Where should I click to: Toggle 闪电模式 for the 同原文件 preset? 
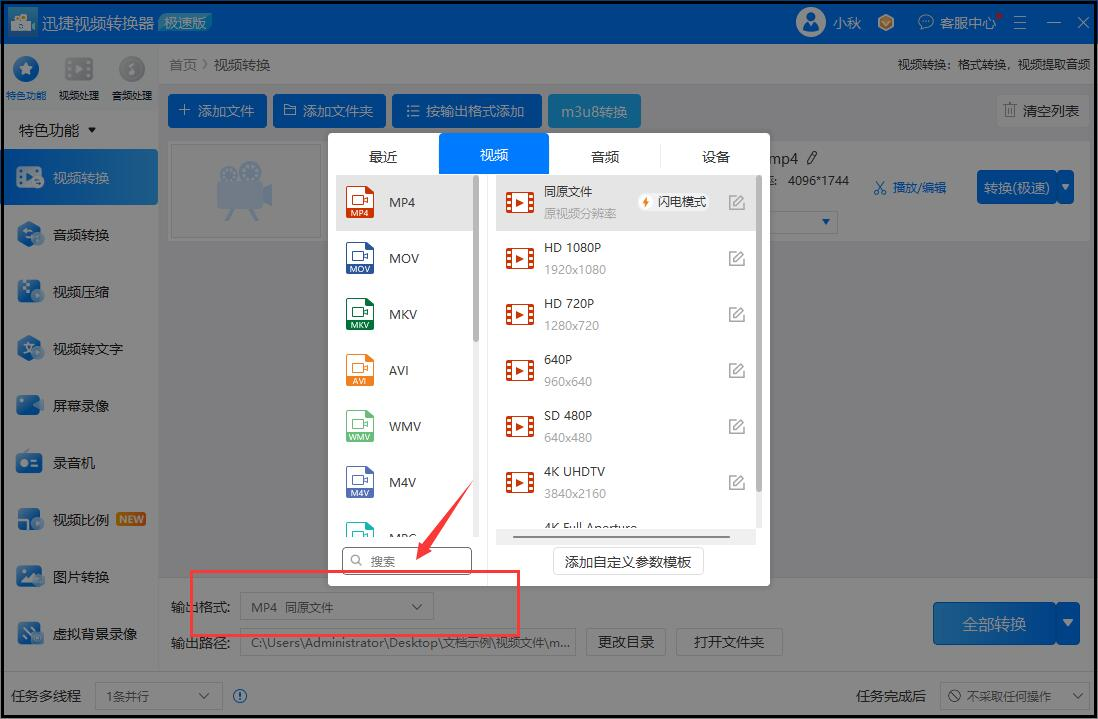[673, 202]
